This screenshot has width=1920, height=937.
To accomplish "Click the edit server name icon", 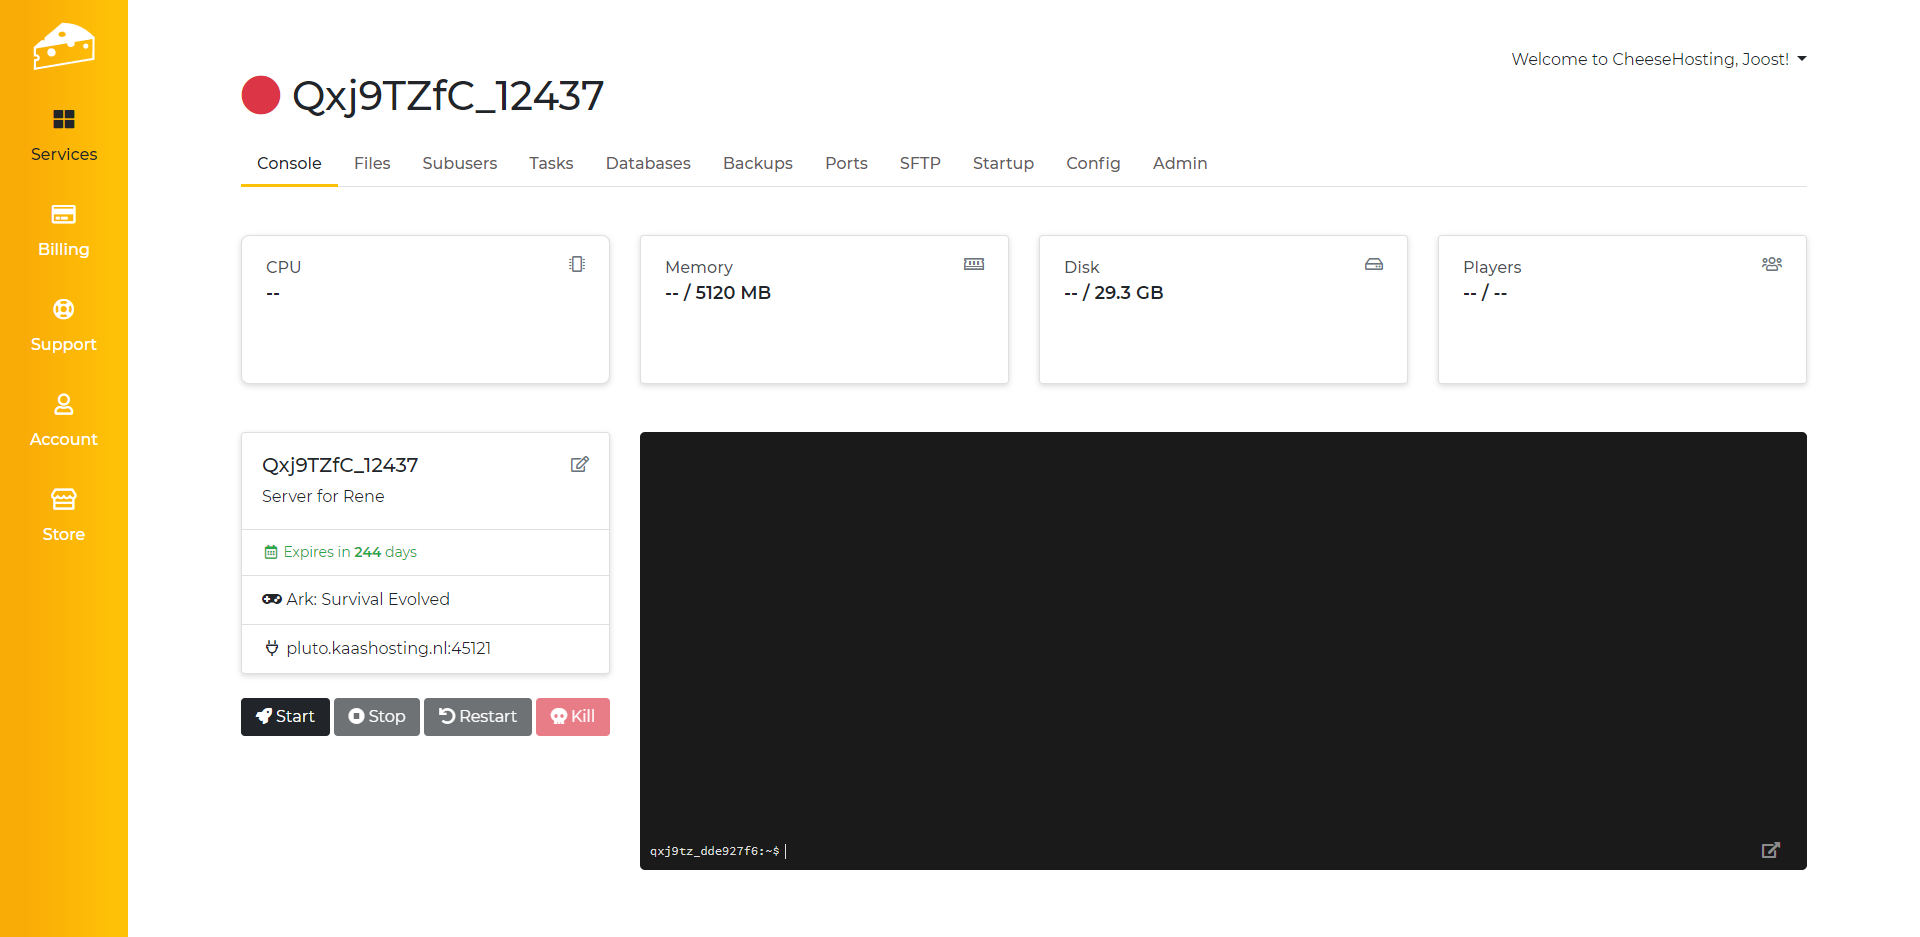I will 579,464.
